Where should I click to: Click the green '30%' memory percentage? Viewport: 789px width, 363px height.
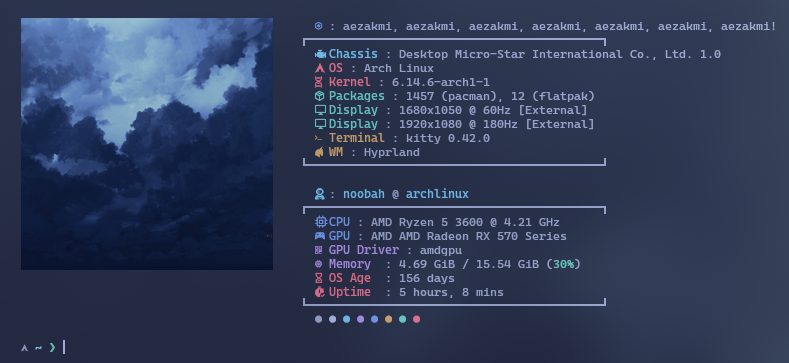pyautogui.click(x=564, y=264)
